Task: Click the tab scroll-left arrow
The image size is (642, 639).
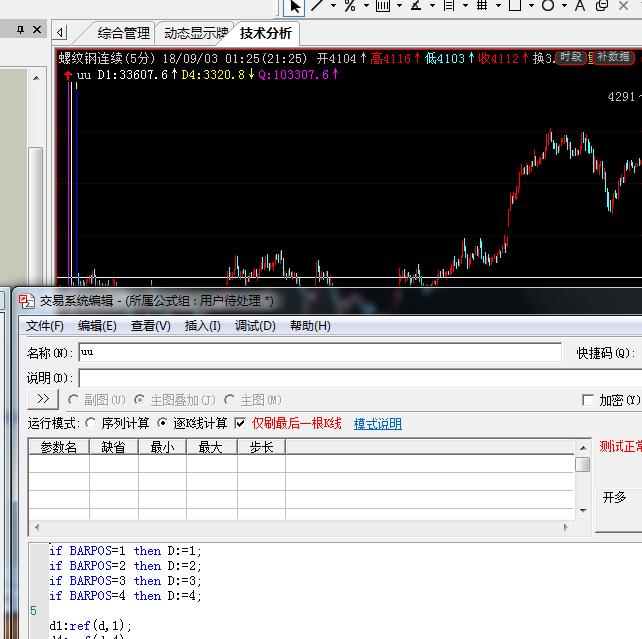Action: coord(60,32)
